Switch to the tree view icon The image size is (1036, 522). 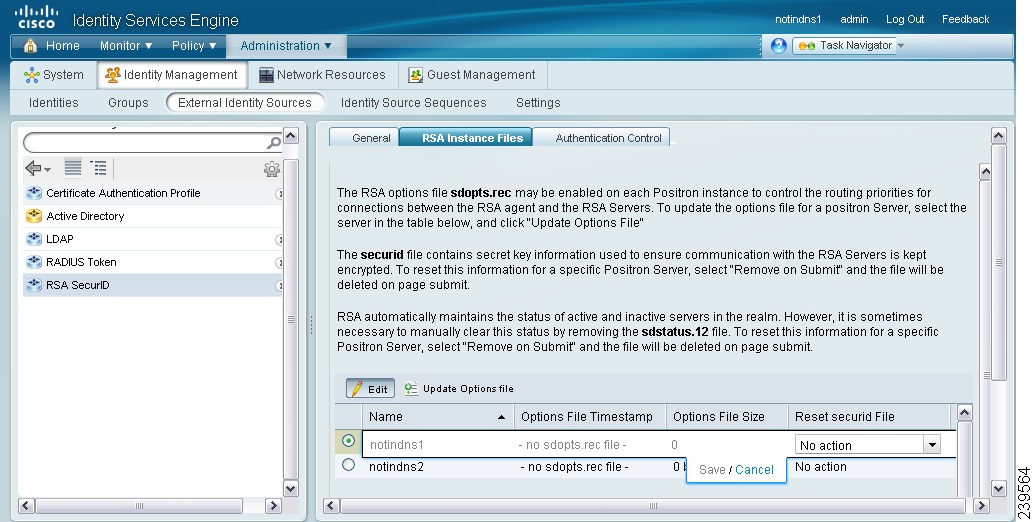point(98,168)
